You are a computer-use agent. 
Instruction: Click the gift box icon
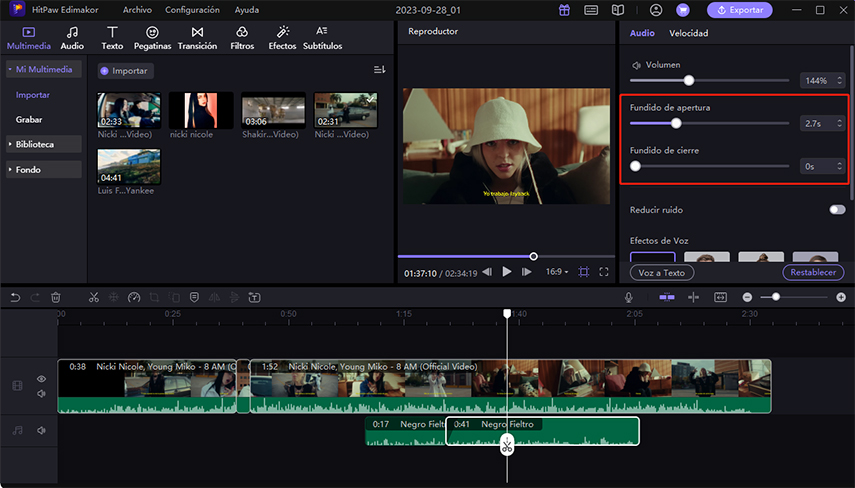[x=564, y=10]
